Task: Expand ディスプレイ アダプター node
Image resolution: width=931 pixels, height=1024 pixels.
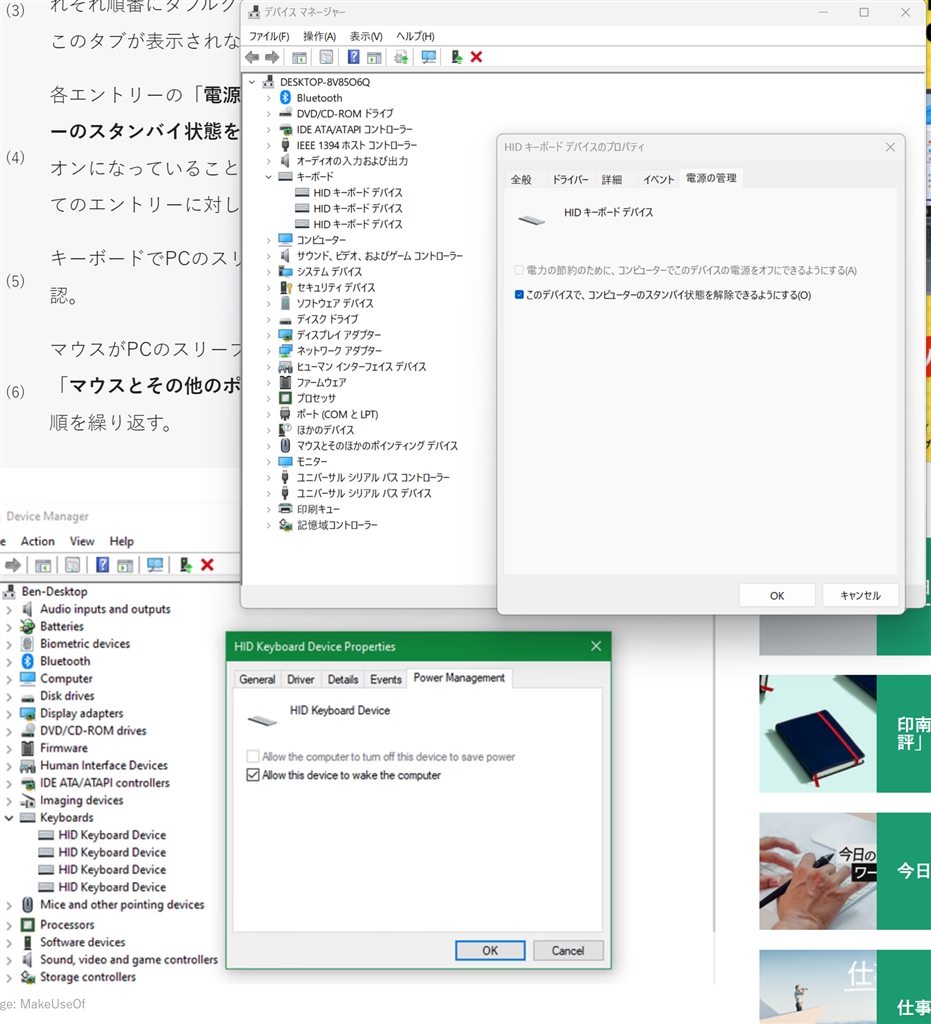Action: tap(268, 335)
